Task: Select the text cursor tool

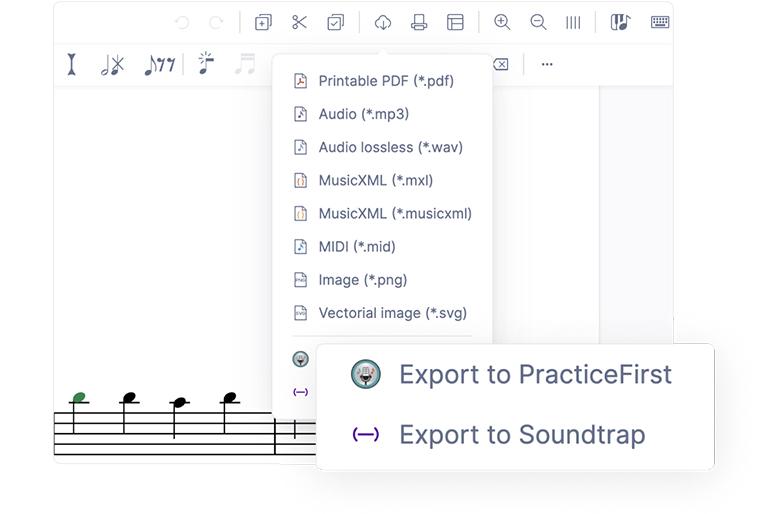Action: click(72, 64)
